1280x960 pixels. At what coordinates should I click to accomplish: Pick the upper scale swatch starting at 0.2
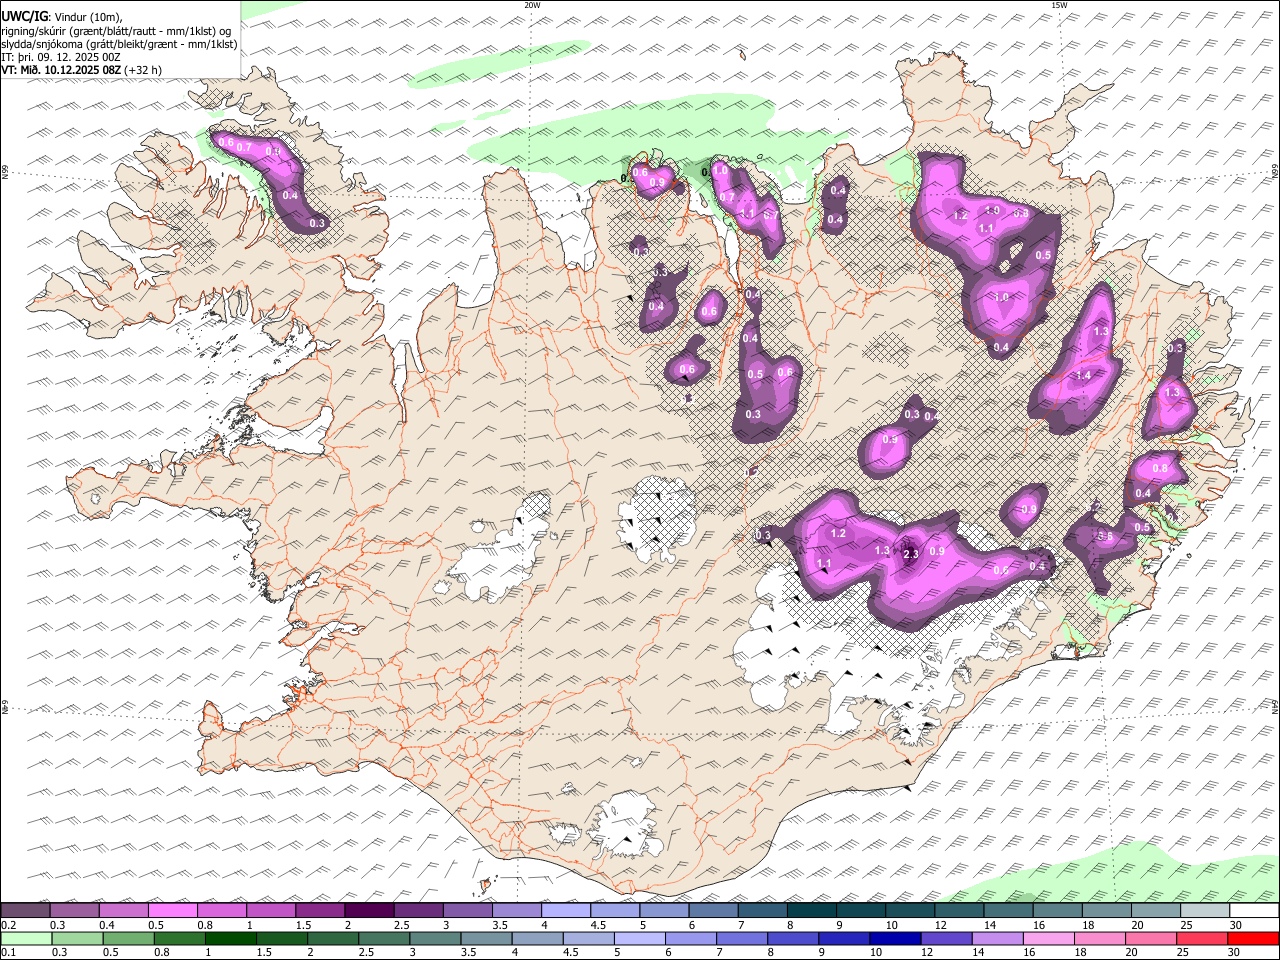(25, 911)
